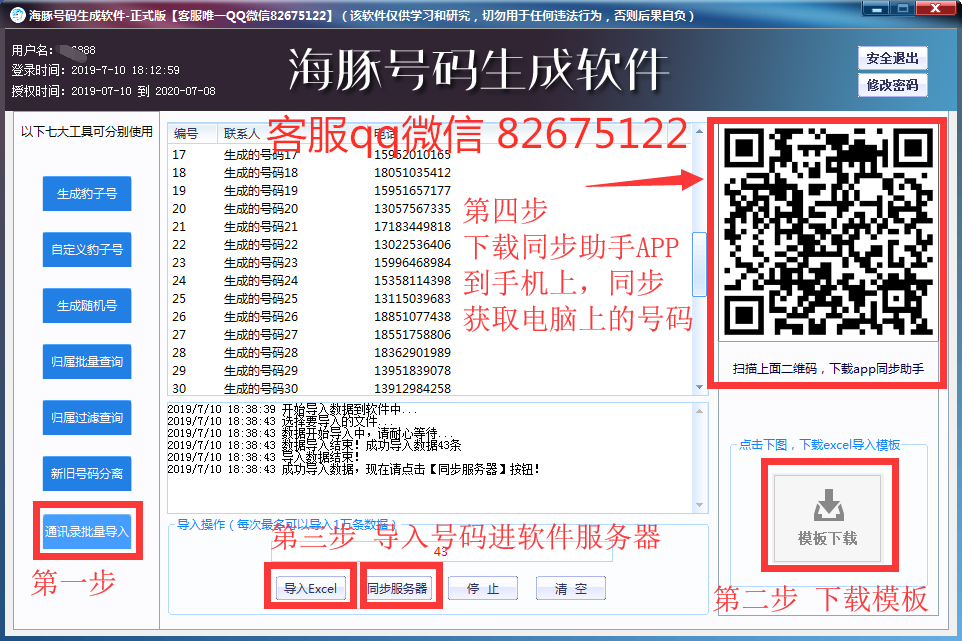
Task: Click phone number 18551758806
Action: (412, 334)
